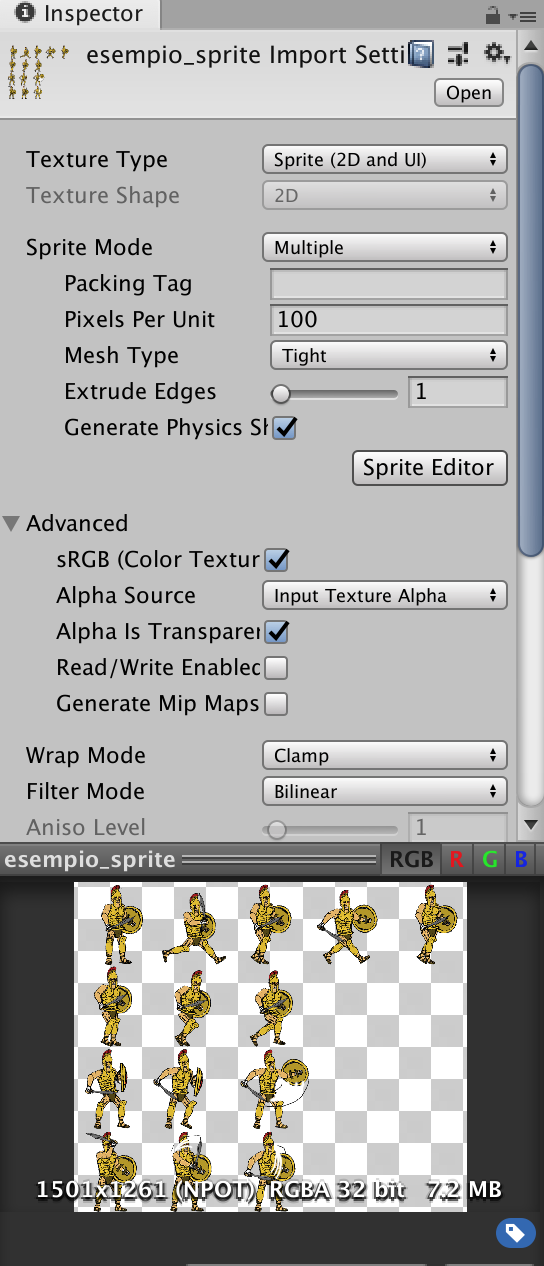Screen dimensions: 544x1266
Task: Show only the green G channel
Action: [489, 859]
